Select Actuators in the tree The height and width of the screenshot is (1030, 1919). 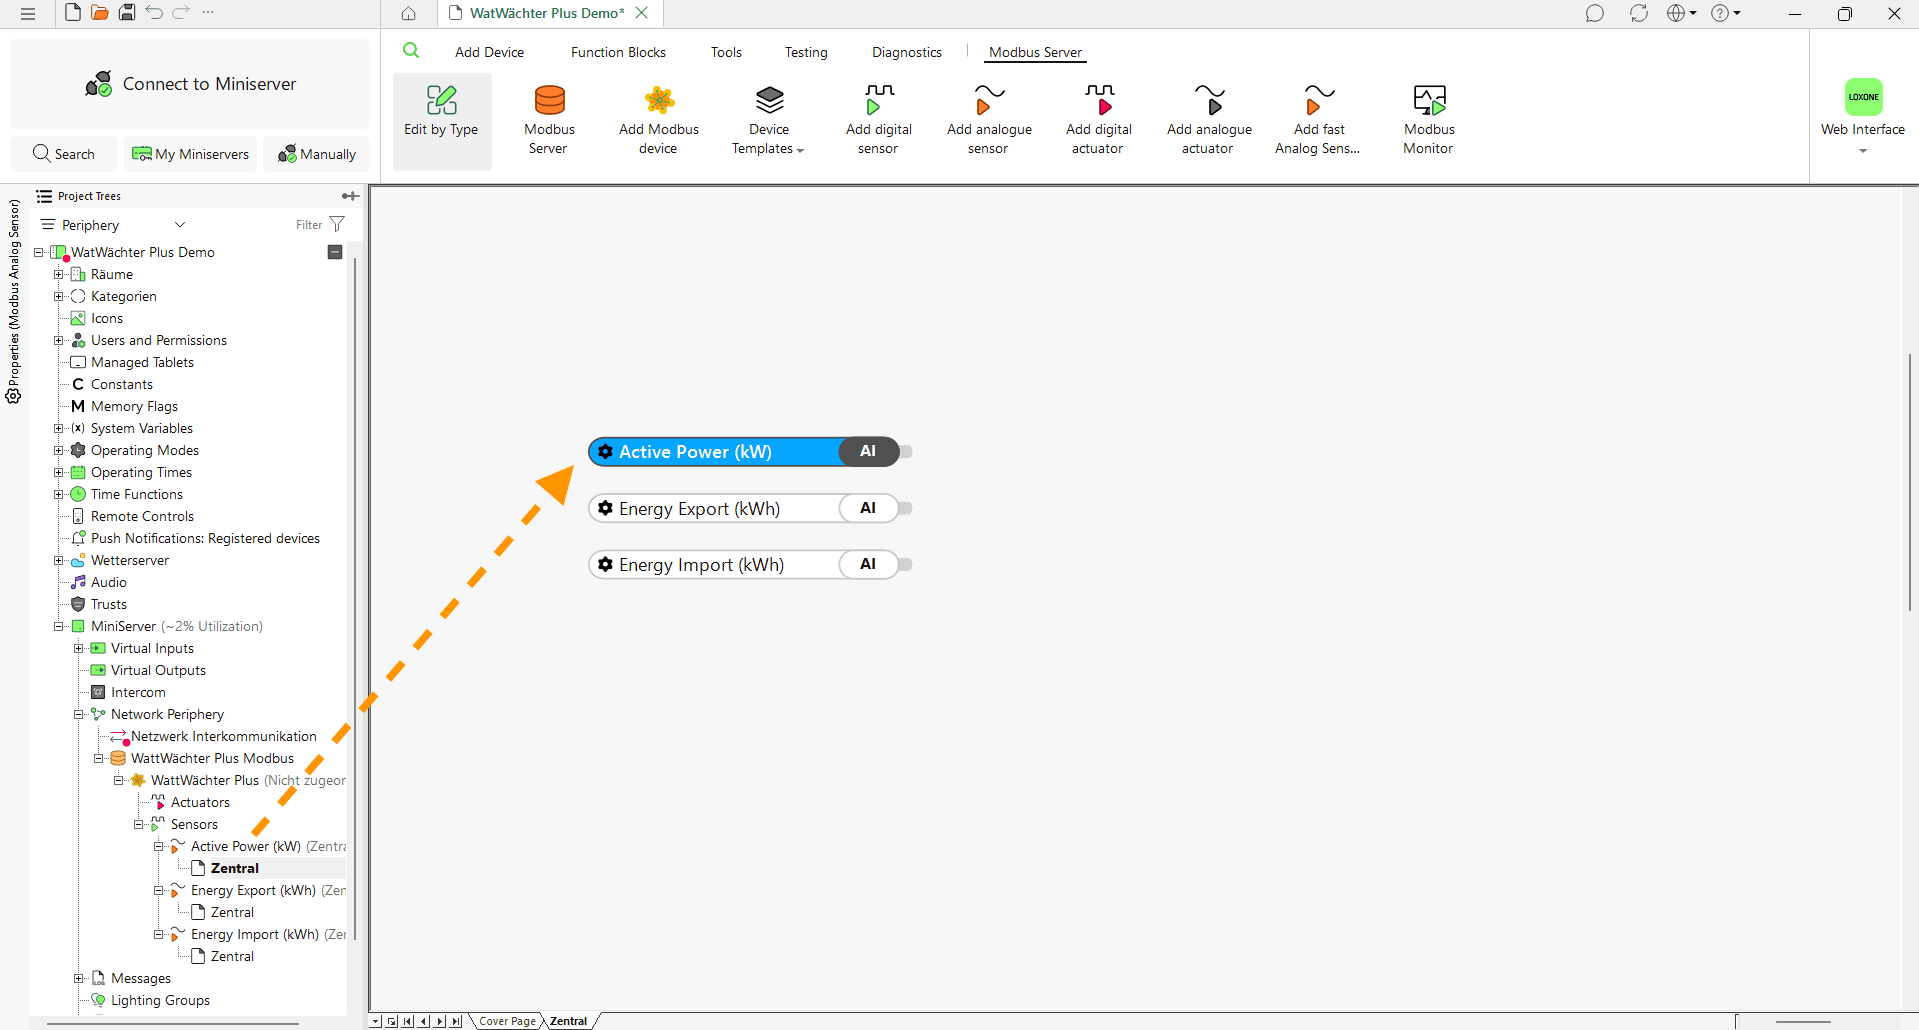200,802
